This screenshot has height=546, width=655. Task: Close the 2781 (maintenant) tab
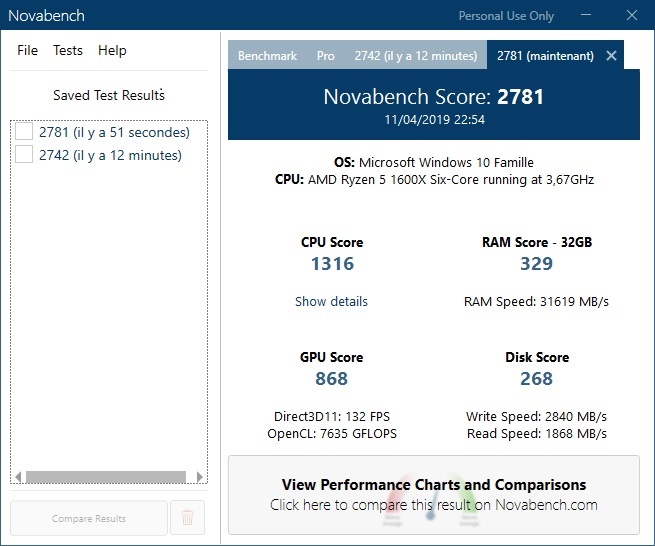tap(612, 56)
